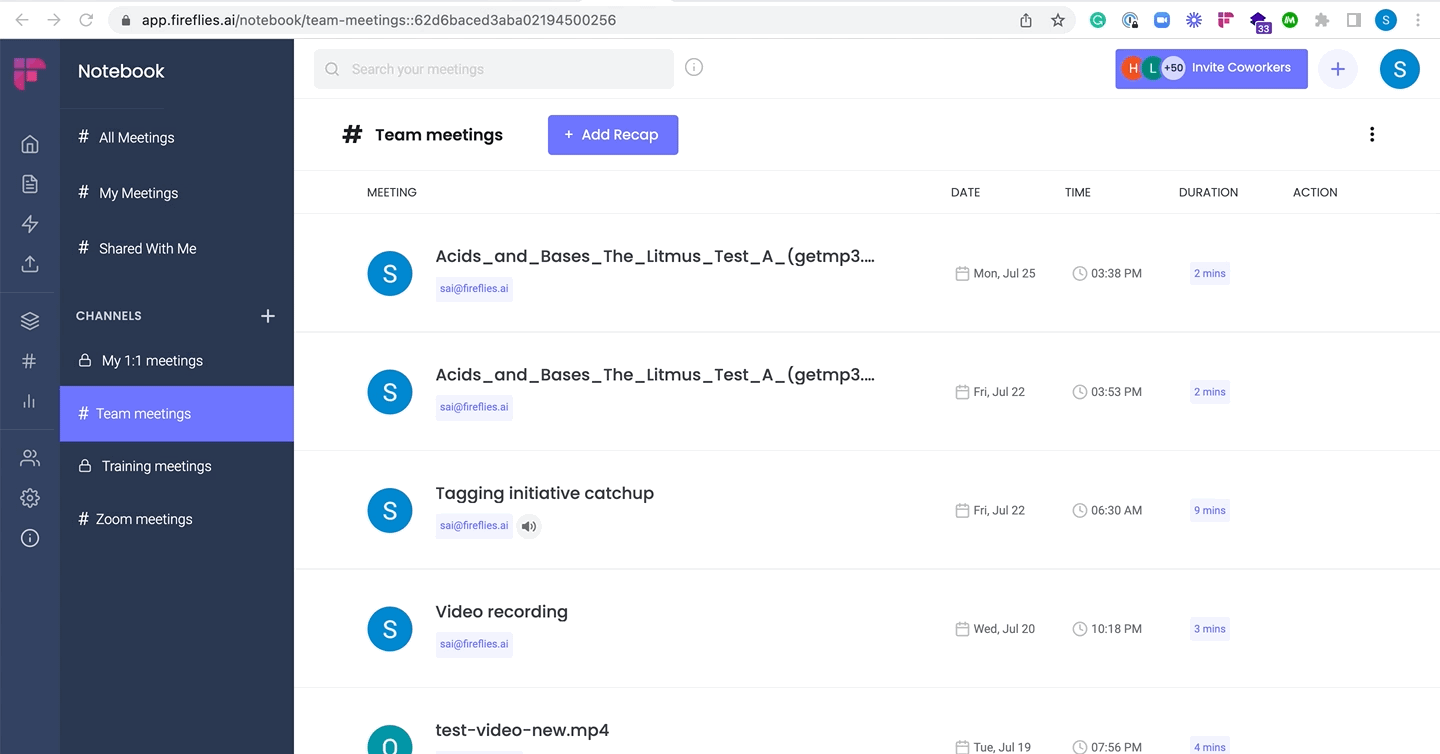Click the DATE column header
The height and width of the screenshot is (754, 1440).
point(965,192)
